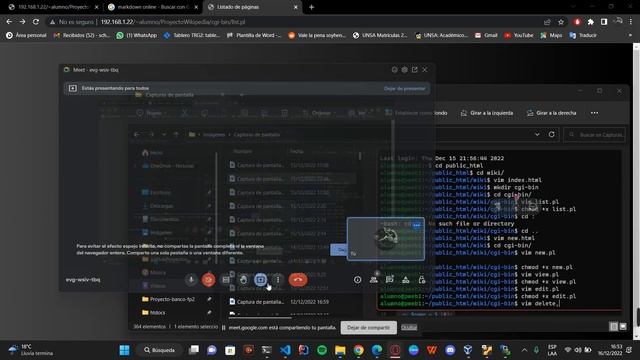Image resolution: width=640 pixels, height=360 pixels.
Task: Open the Maps bookmark
Action: click(x=551, y=36)
